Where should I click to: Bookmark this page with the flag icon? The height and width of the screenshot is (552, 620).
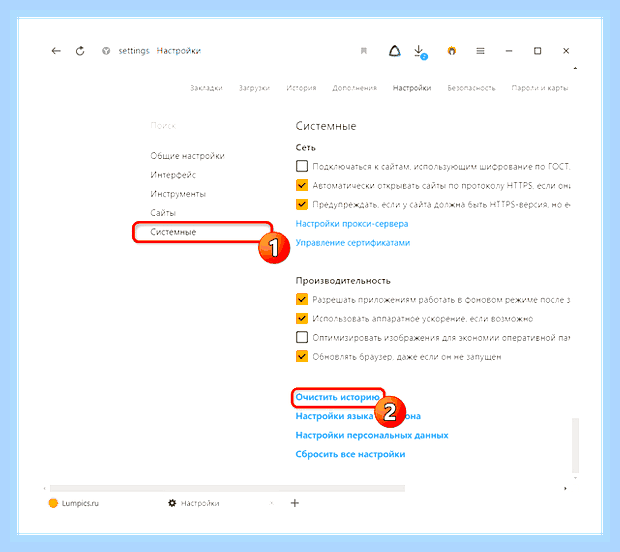(364, 51)
